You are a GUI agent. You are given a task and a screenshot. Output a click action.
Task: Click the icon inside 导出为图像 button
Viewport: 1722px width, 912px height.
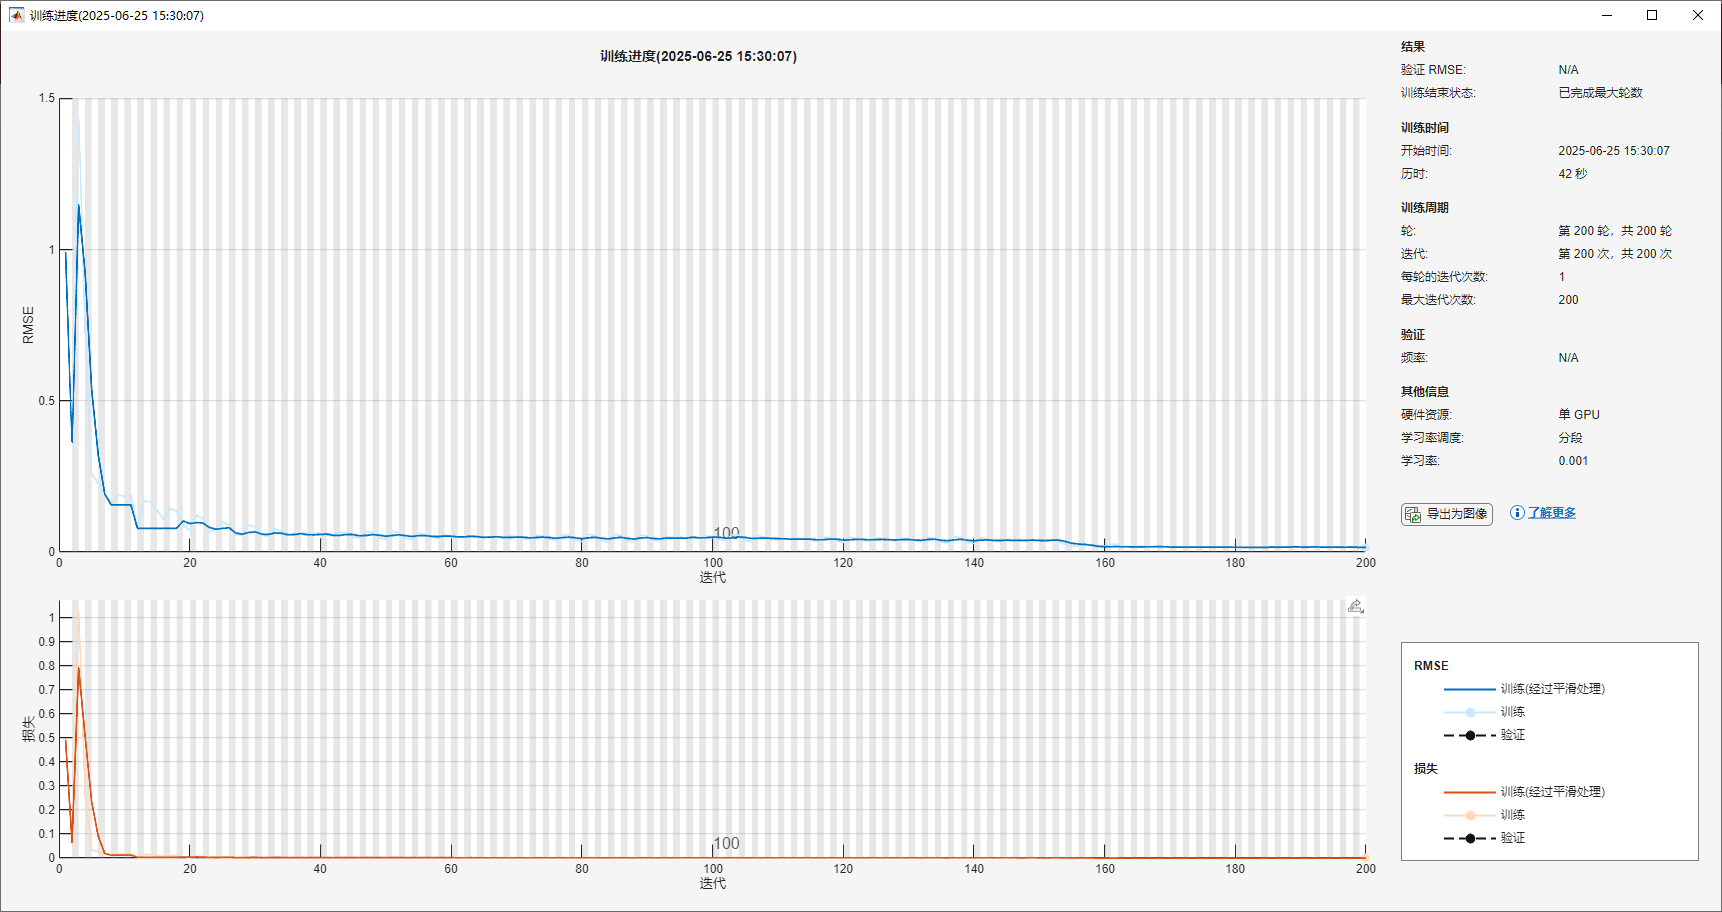1413,514
